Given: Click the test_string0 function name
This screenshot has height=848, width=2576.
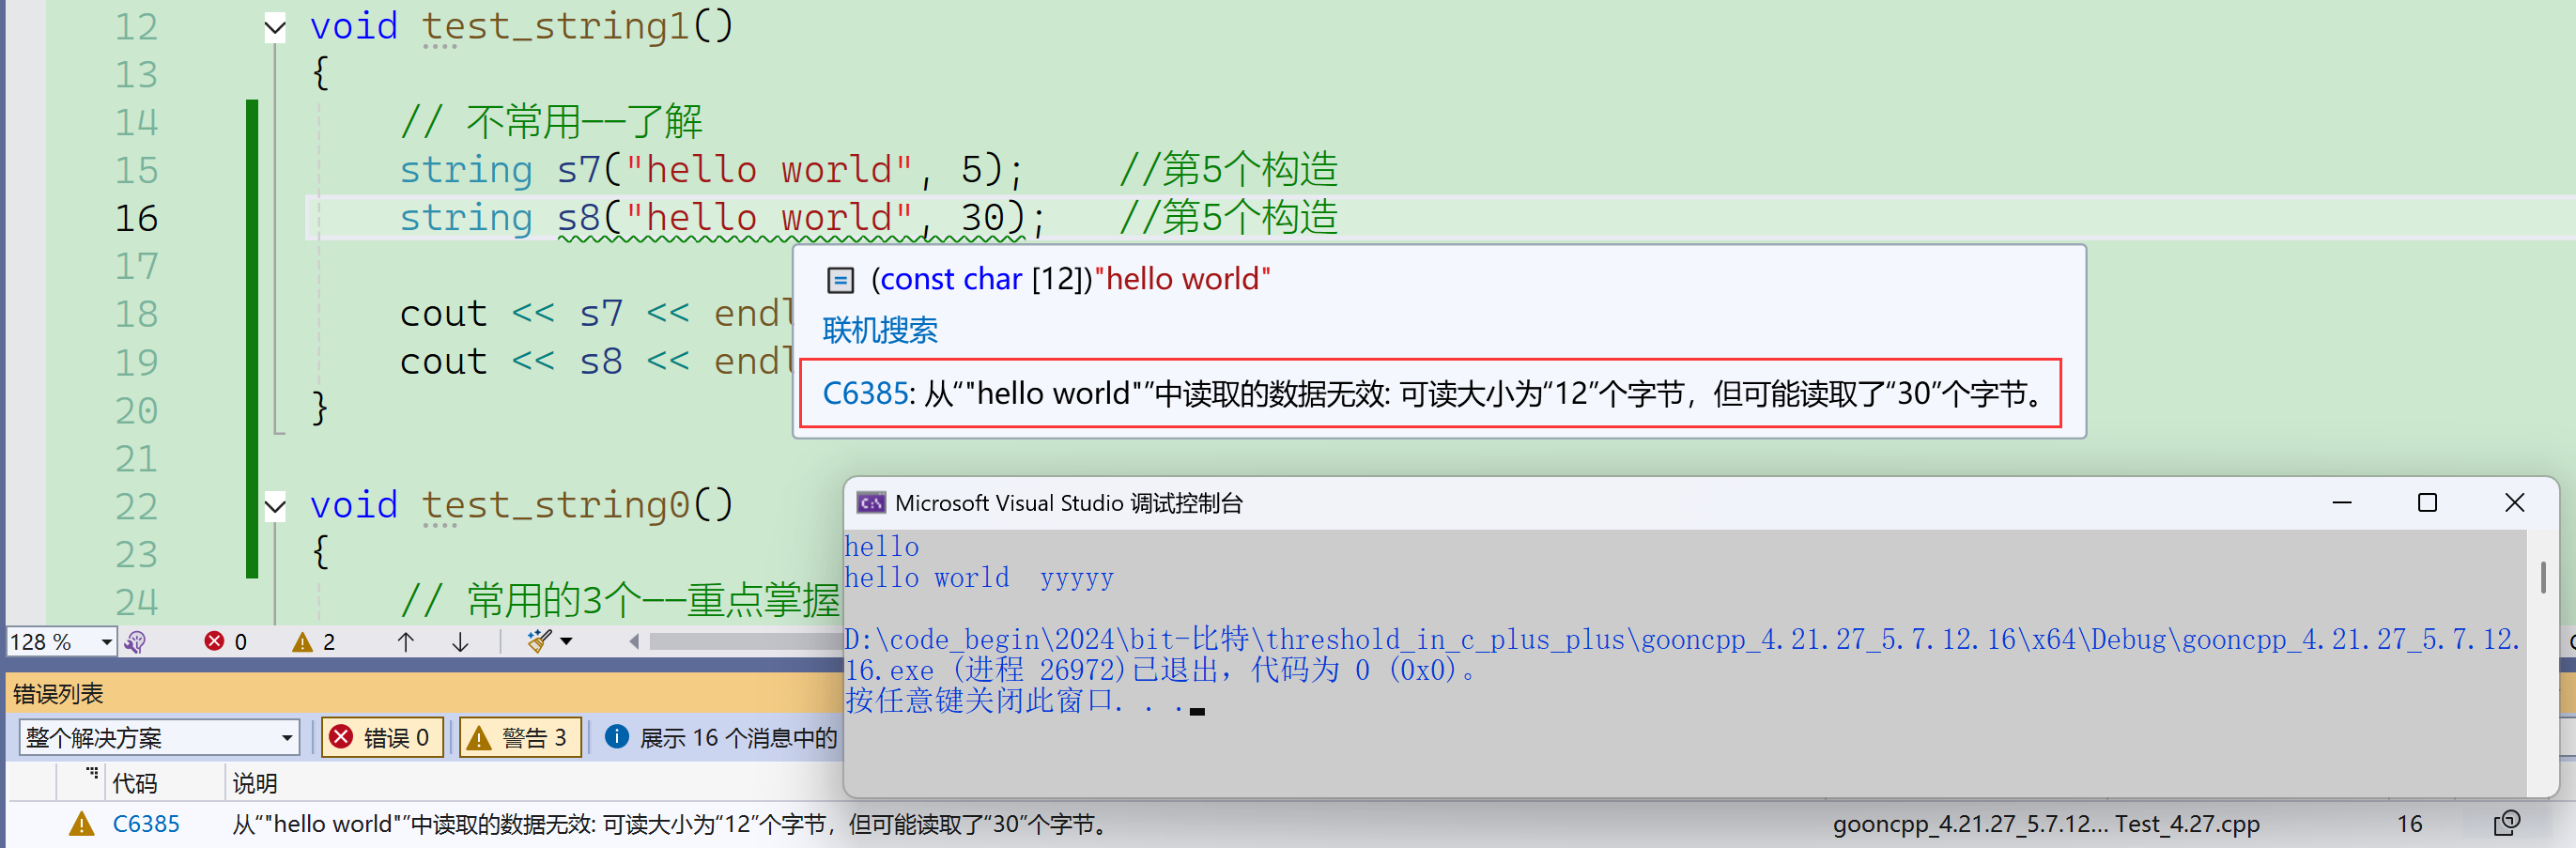Looking at the screenshot, I should 556,506.
